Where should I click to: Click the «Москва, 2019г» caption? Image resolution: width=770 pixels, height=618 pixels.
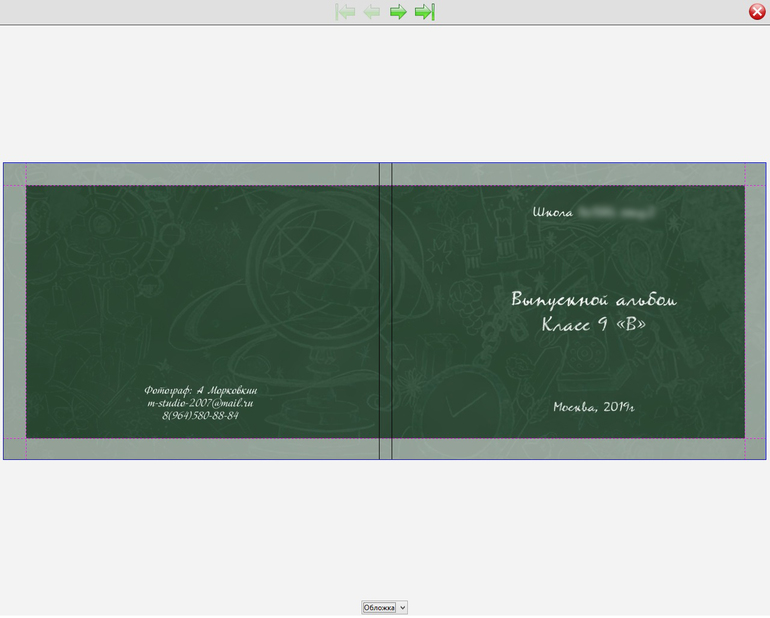point(594,407)
